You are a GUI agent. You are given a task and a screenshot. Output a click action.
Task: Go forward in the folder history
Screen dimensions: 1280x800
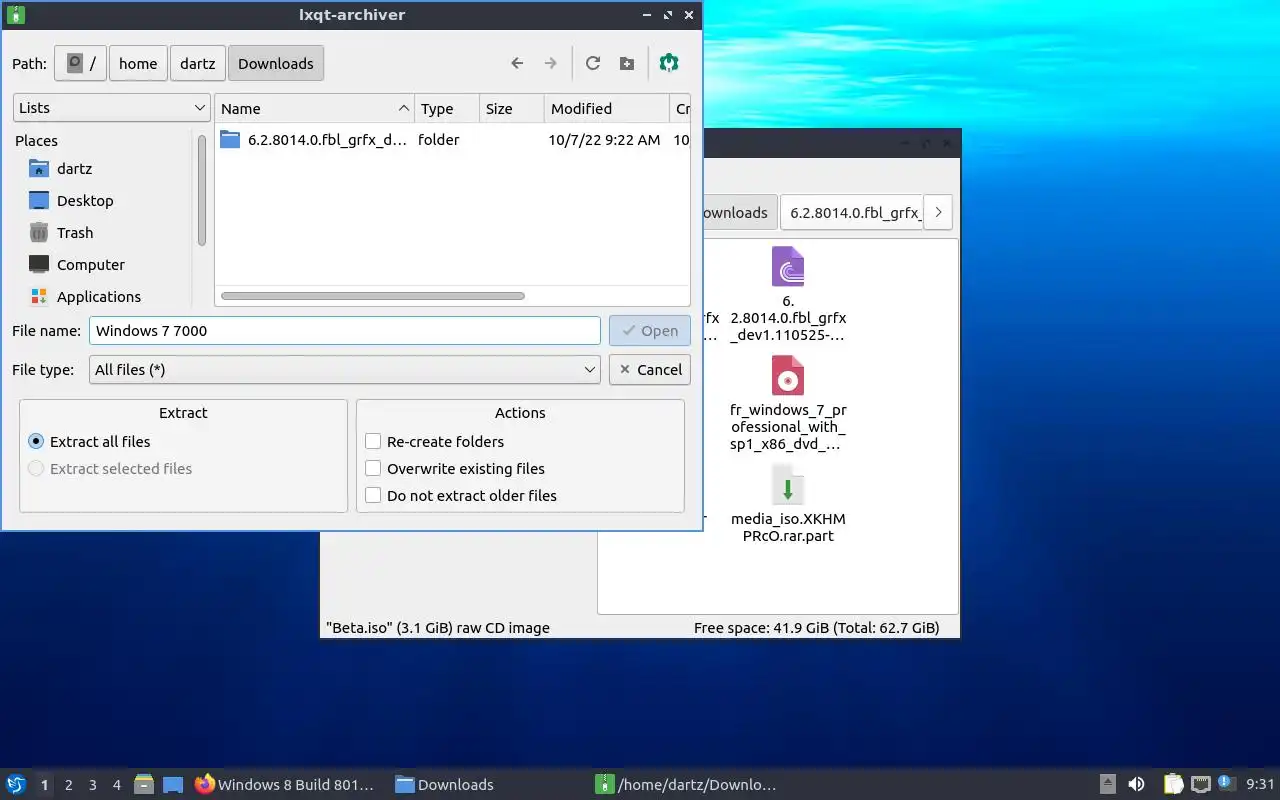(x=550, y=63)
